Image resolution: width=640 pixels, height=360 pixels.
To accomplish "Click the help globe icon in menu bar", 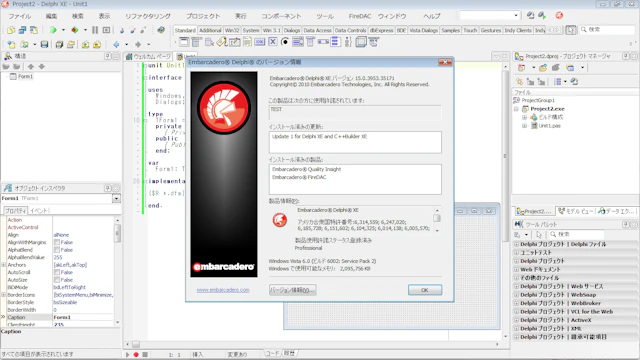I will click(559, 16).
